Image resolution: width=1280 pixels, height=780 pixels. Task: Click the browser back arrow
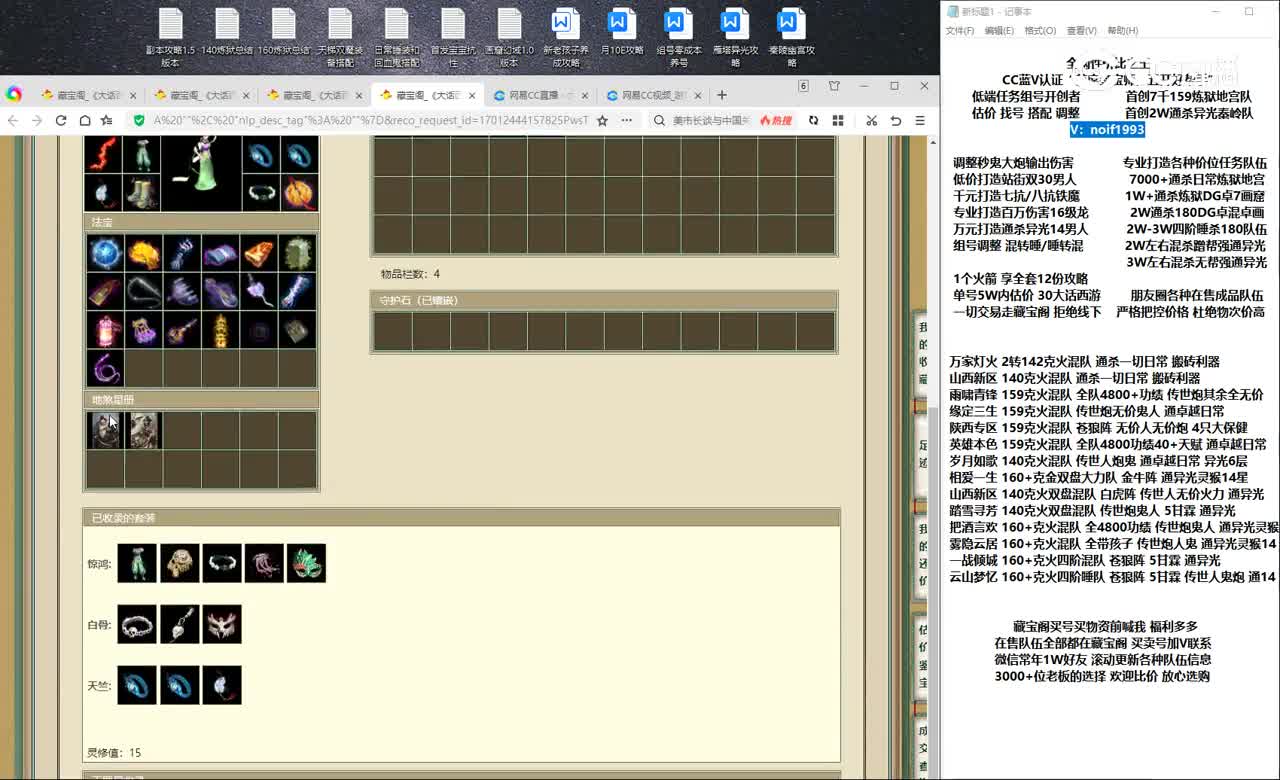pos(14,120)
